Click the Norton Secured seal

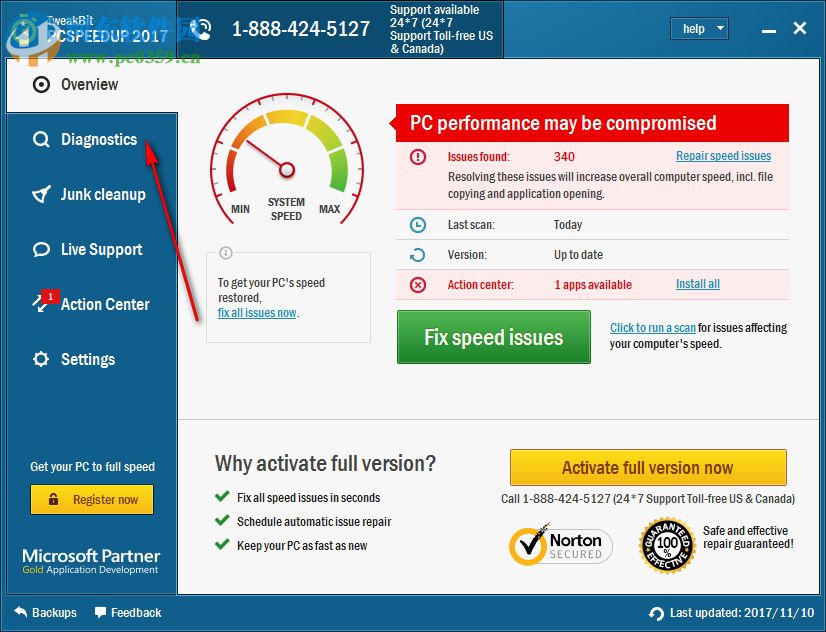coord(560,545)
